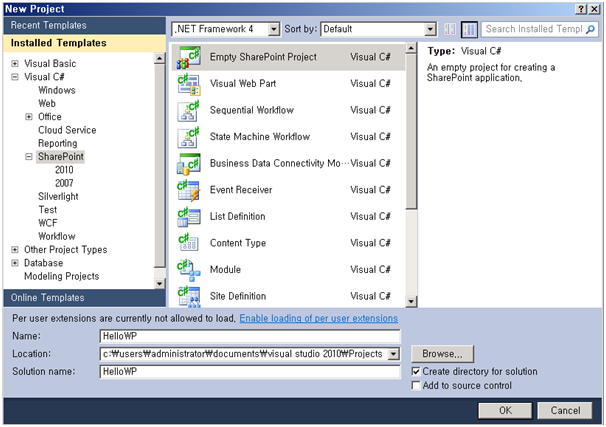Select the WCF category
This screenshot has width=606, height=427.
48,223
